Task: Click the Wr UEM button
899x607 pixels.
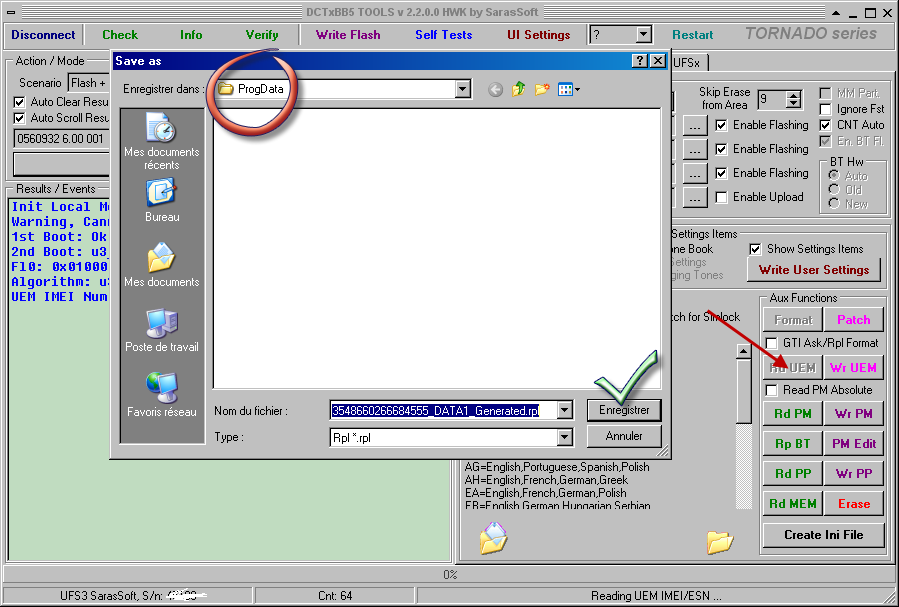Action: click(x=854, y=368)
